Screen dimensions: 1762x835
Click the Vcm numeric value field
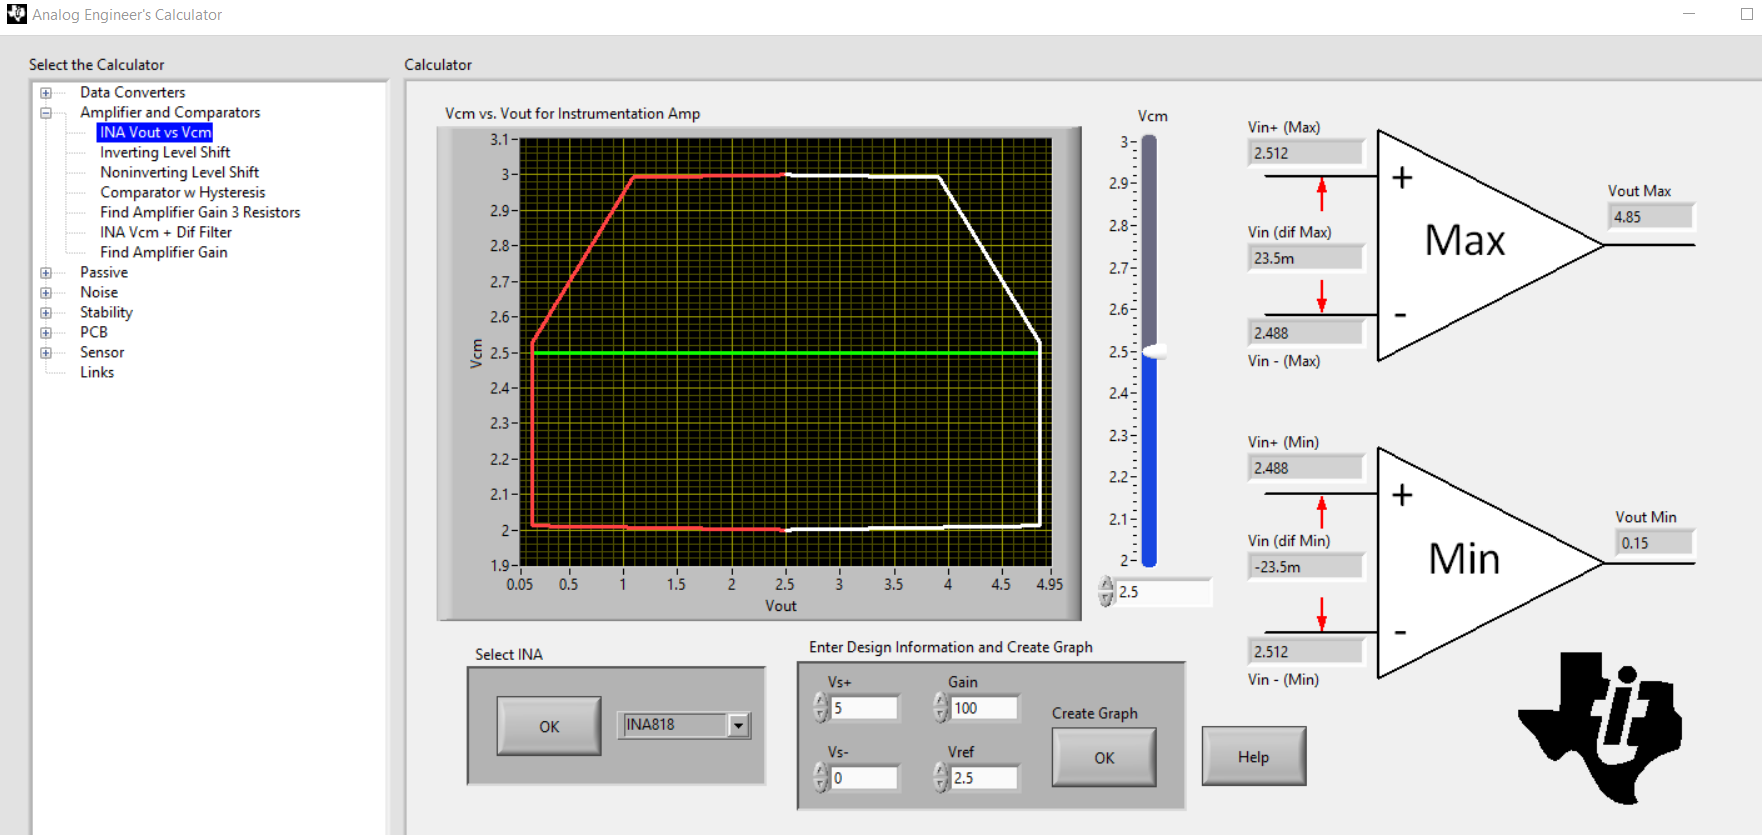[x=1164, y=592]
